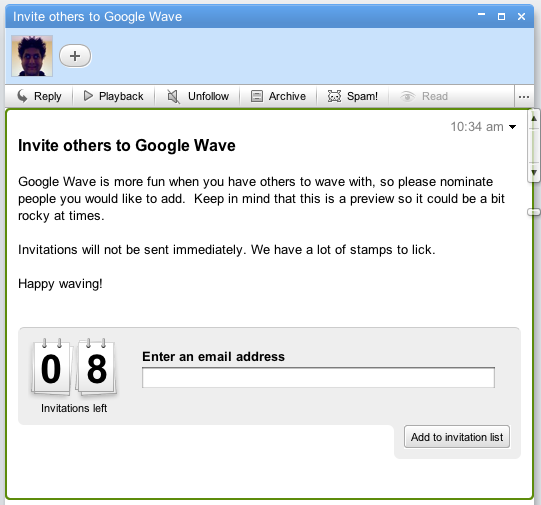Click the email address input field
This screenshot has height=505, width=541.
pos(318,377)
